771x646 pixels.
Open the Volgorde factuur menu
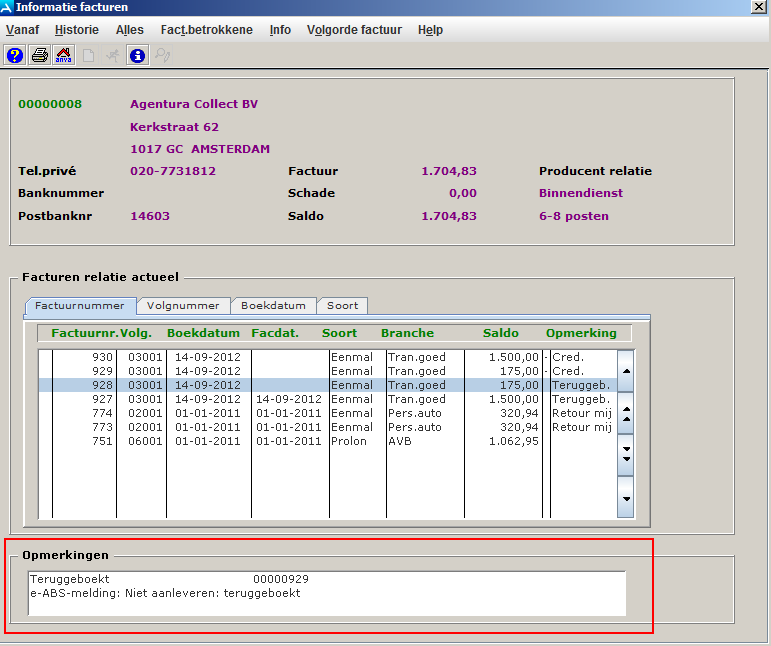(x=354, y=30)
